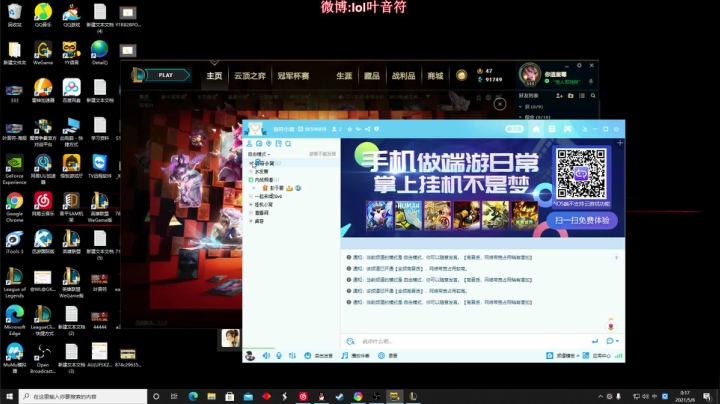This screenshot has height=404, width=720.
Task: Click the notes icon in YY sidebar toolbar
Action: click(278, 144)
